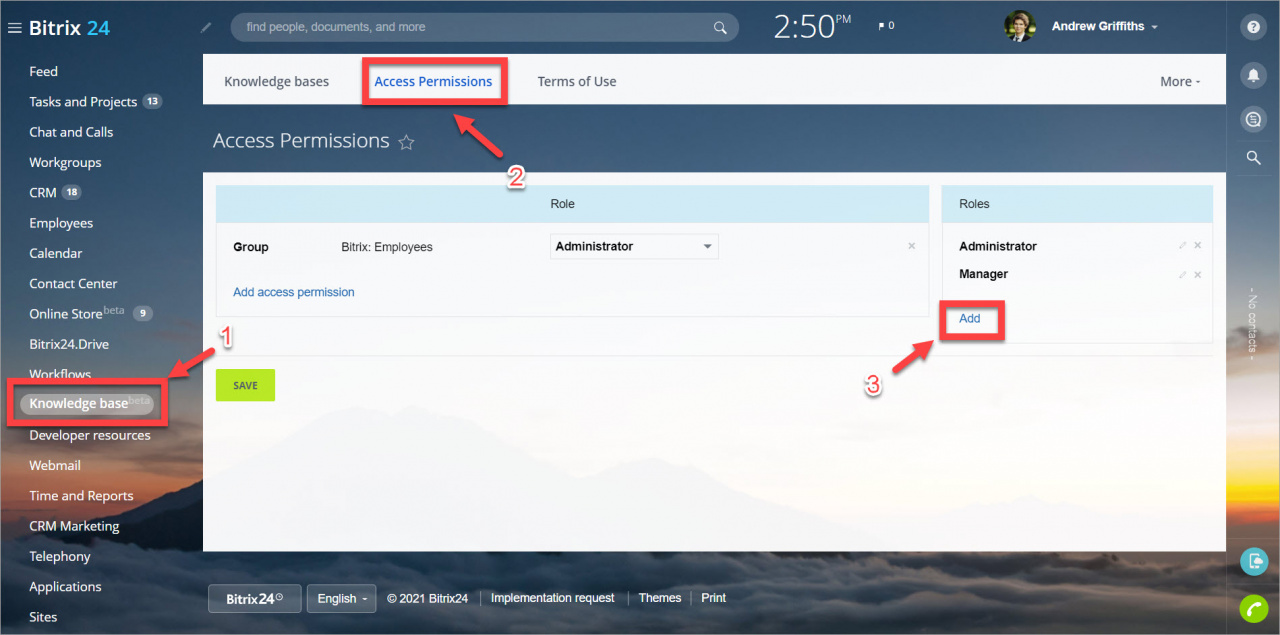Image resolution: width=1280 pixels, height=635 pixels.
Task: Open Calendar in the sidebar
Action: point(56,253)
